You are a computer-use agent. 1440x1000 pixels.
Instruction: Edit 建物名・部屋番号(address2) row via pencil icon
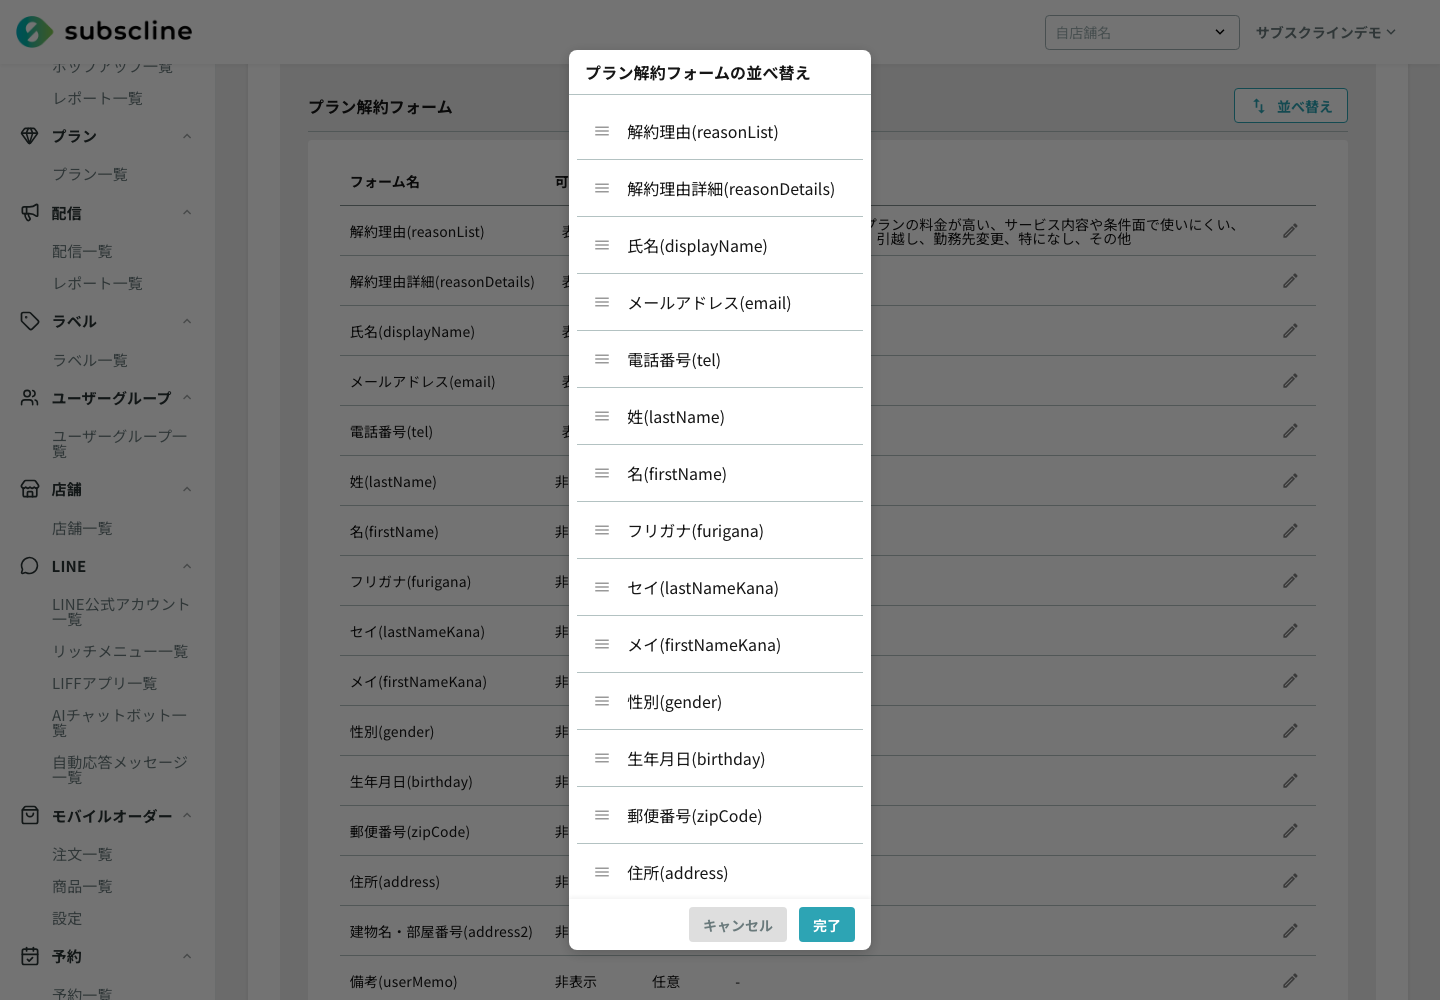(1290, 931)
